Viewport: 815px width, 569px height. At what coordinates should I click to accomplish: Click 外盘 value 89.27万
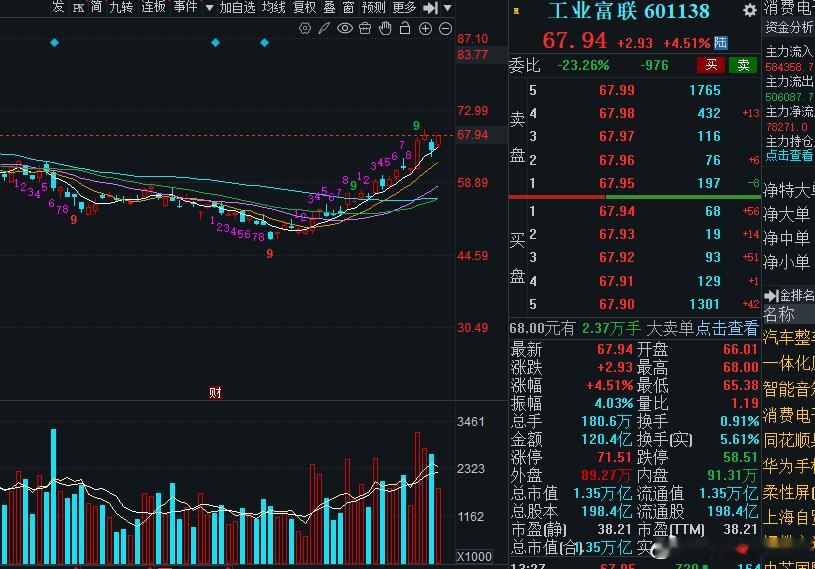pos(606,475)
